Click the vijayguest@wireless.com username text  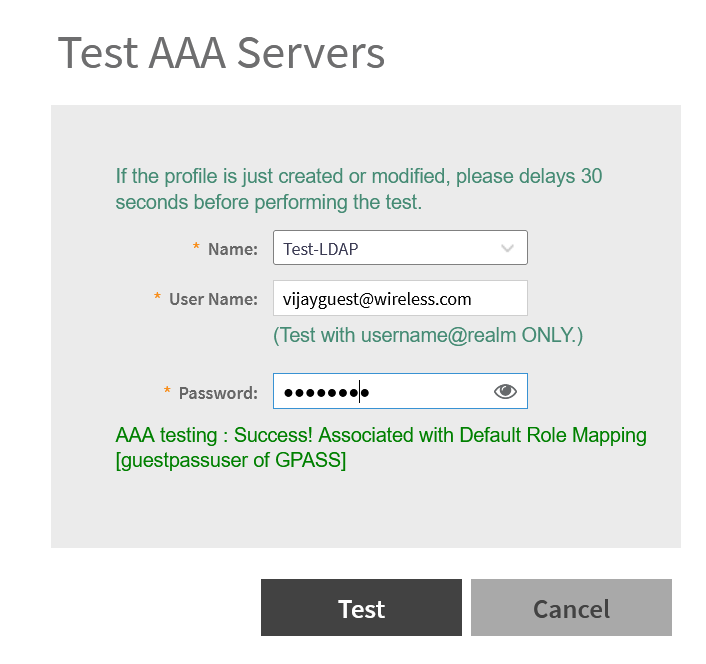coord(377,298)
